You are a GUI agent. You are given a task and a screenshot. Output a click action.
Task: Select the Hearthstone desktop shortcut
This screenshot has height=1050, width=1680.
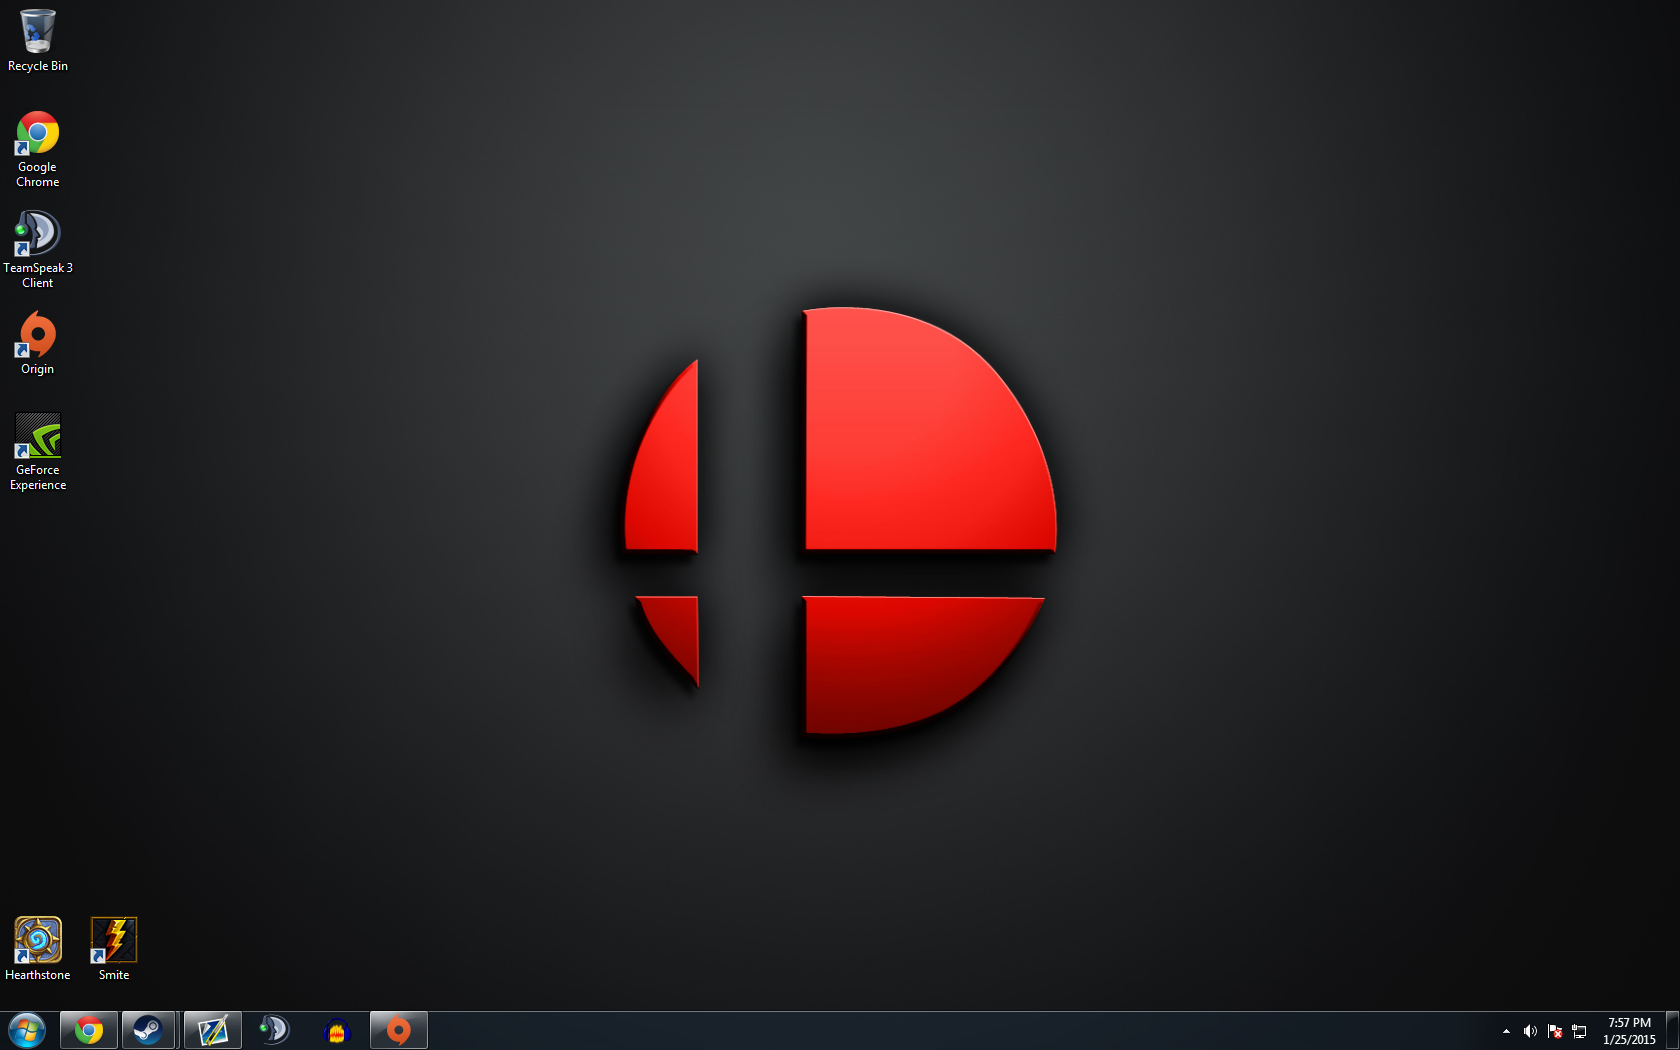click(x=38, y=949)
